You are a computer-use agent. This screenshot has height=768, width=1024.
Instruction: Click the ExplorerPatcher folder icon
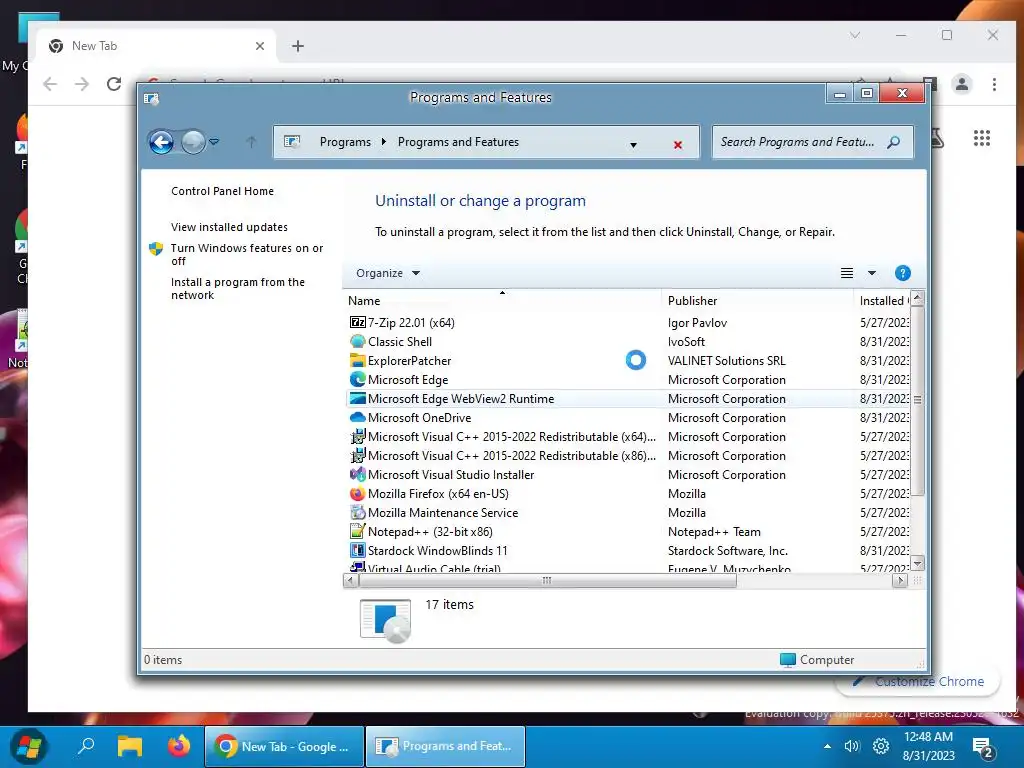(x=357, y=360)
